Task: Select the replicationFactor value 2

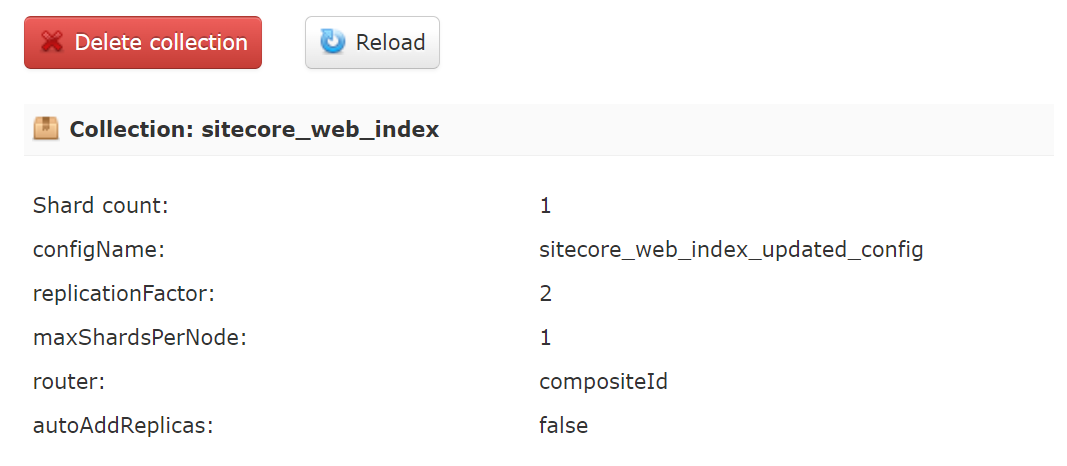Action: click(545, 294)
